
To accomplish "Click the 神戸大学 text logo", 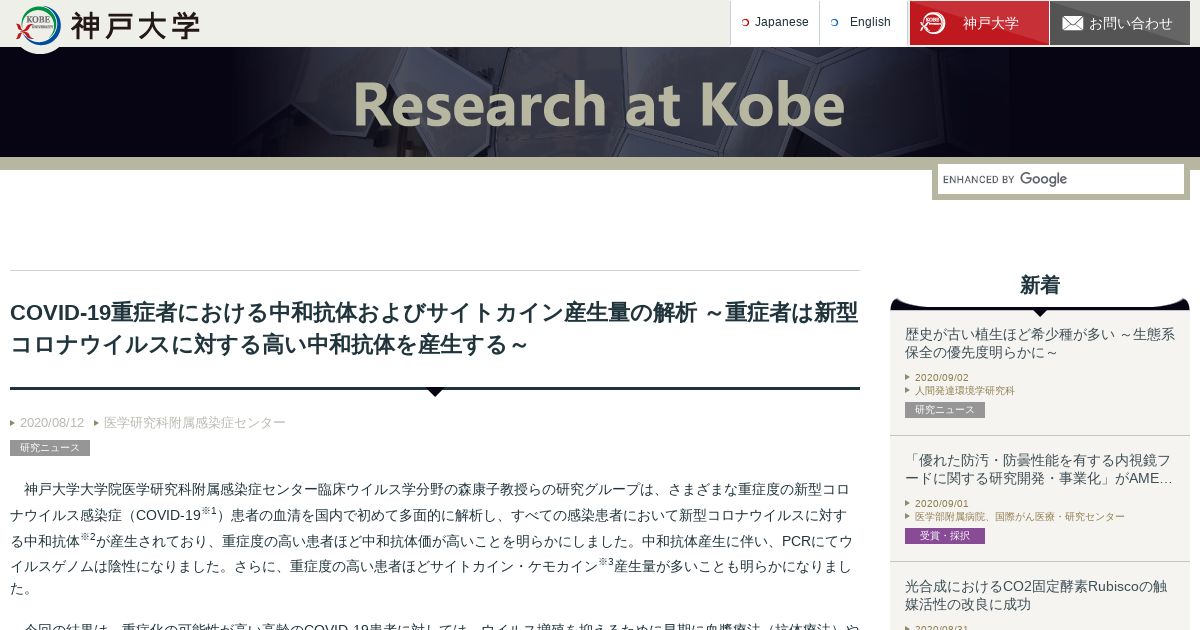I will tap(135, 25).
